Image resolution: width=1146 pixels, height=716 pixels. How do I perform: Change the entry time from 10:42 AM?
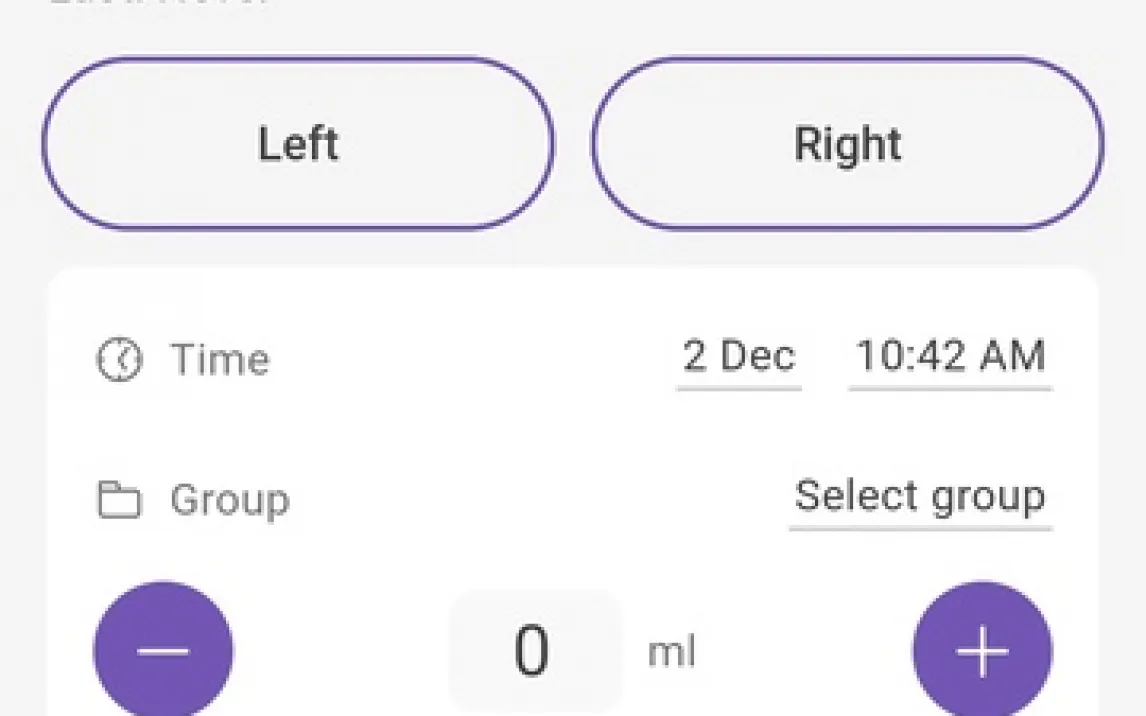point(950,357)
